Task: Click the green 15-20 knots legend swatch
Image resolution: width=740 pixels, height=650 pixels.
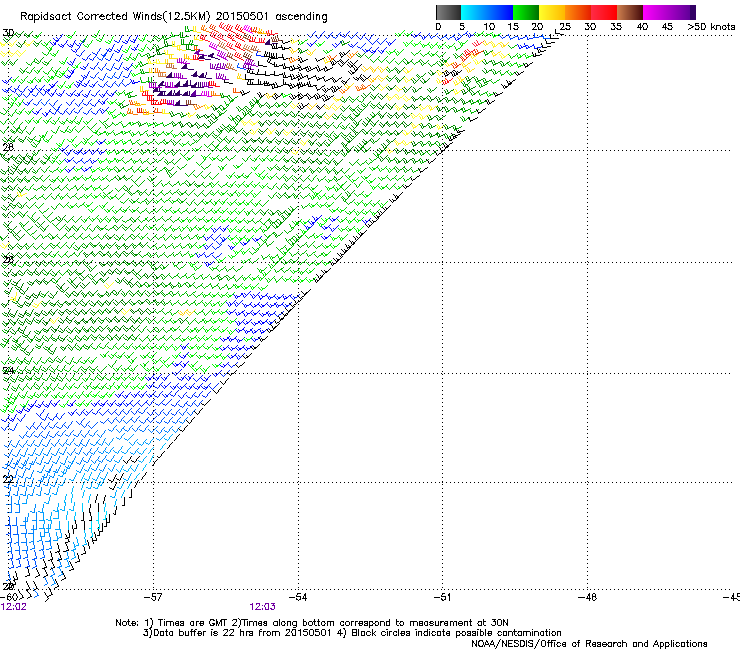Action: [526, 12]
